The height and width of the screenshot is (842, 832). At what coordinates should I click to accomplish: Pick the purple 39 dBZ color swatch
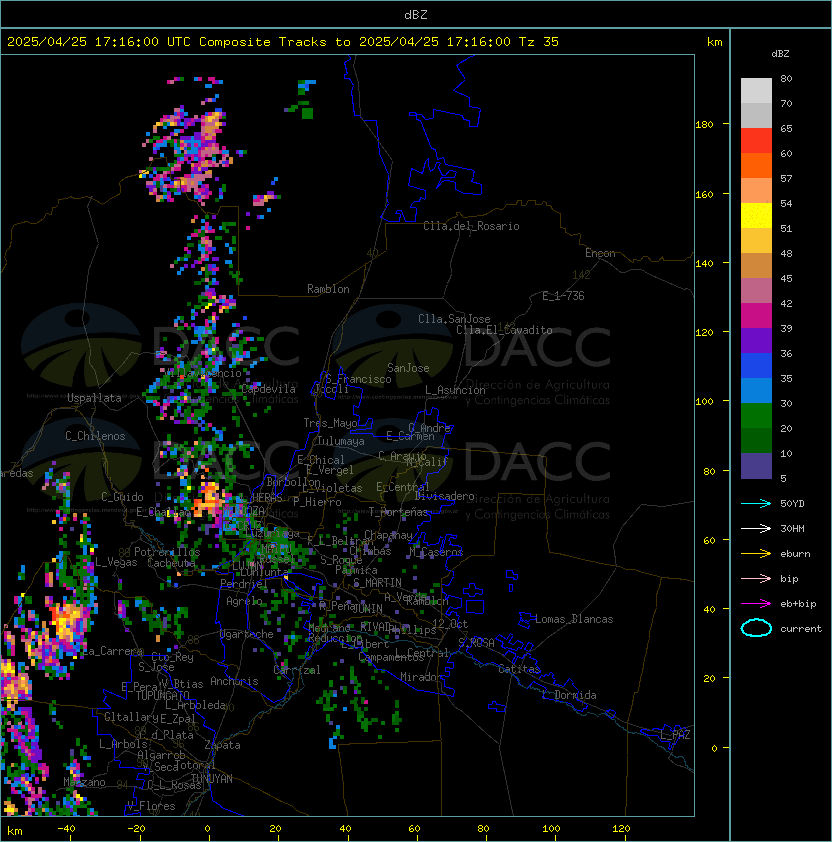click(756, 341)
